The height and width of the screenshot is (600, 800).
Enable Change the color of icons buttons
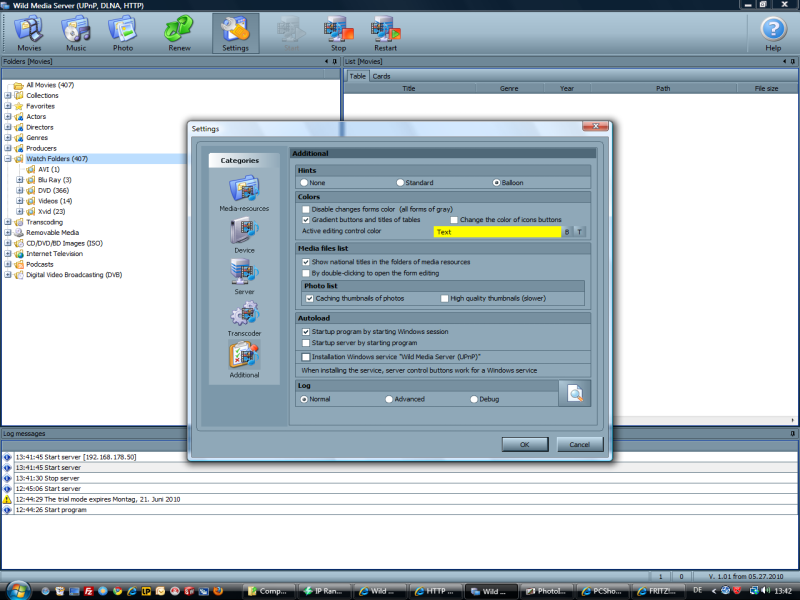click(x=454, y=220)
